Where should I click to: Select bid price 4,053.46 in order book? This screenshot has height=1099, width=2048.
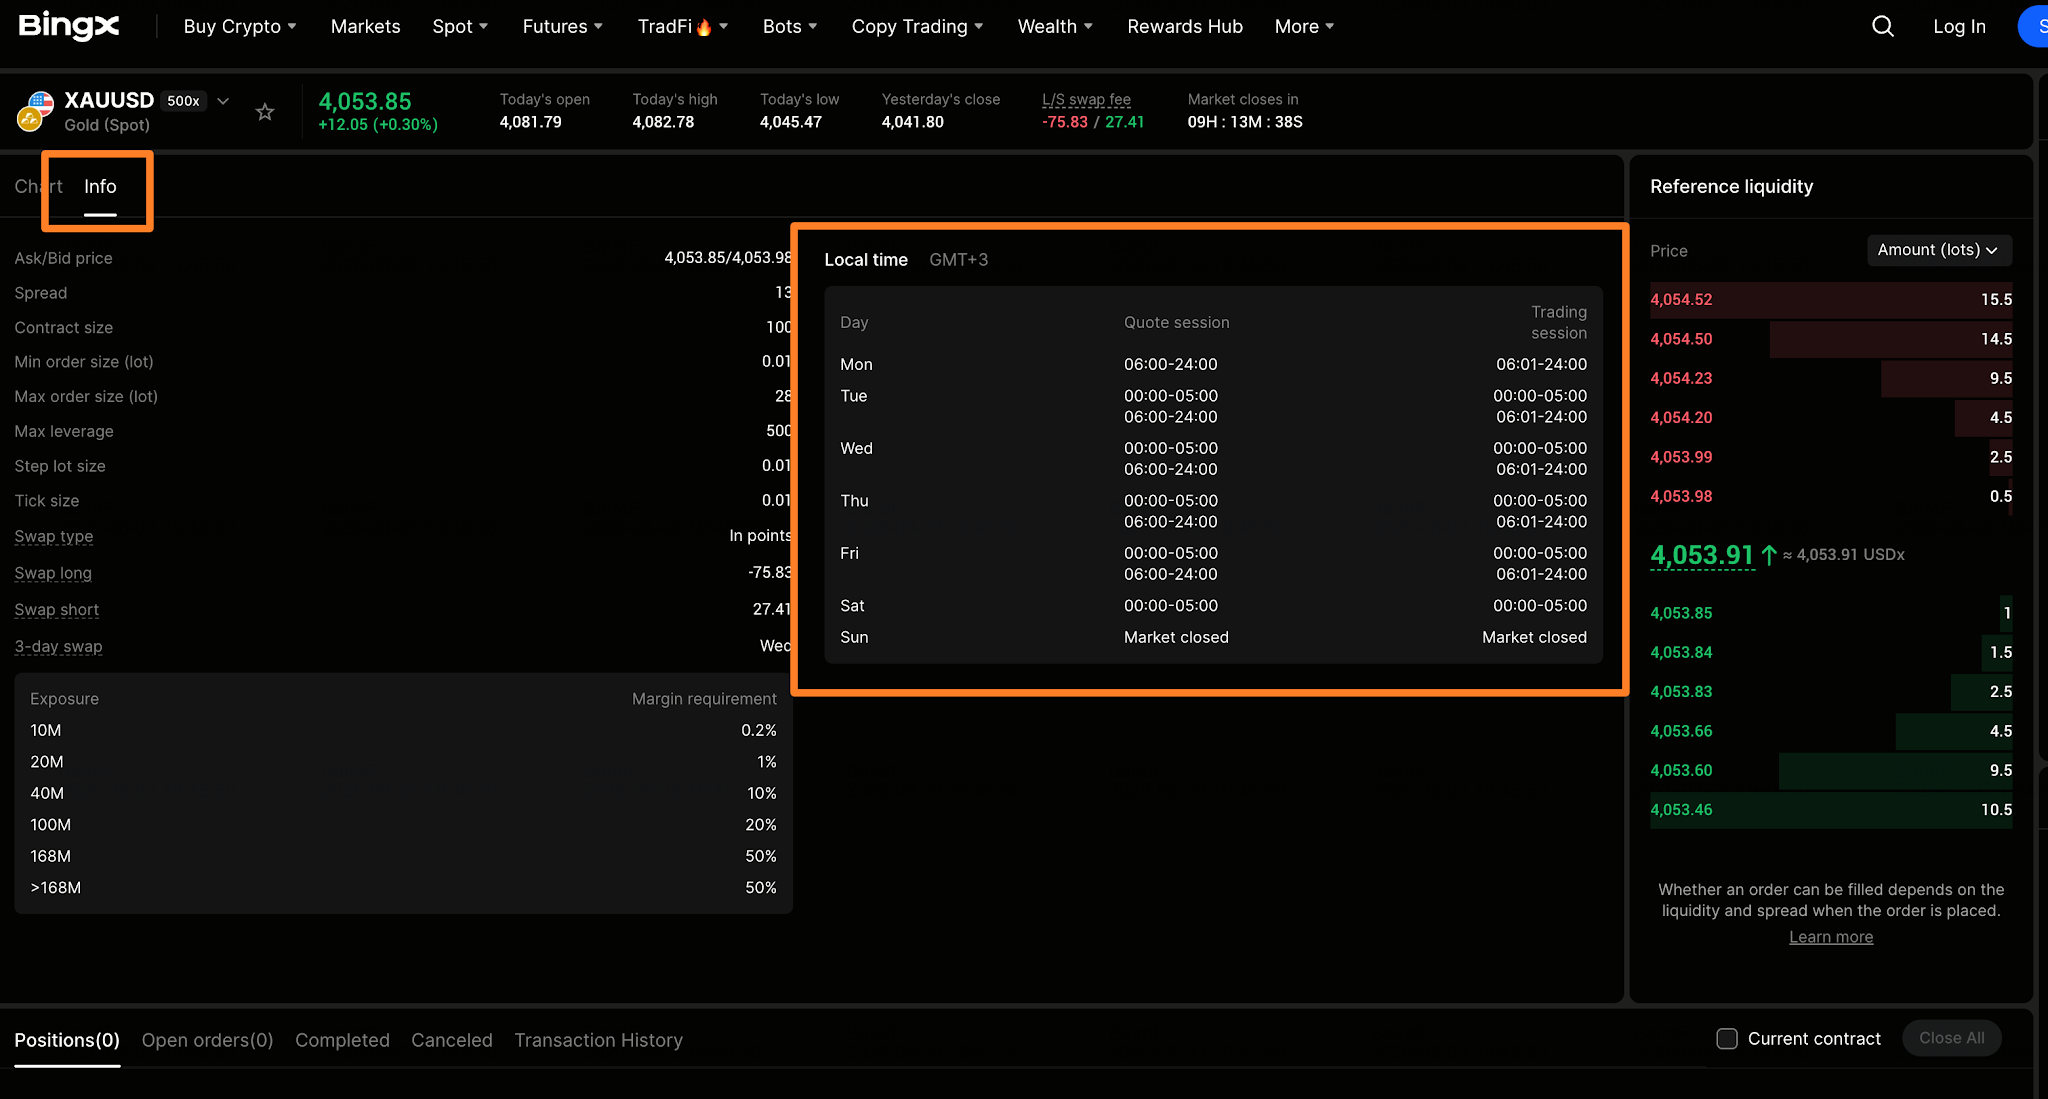pos(1682,810)
